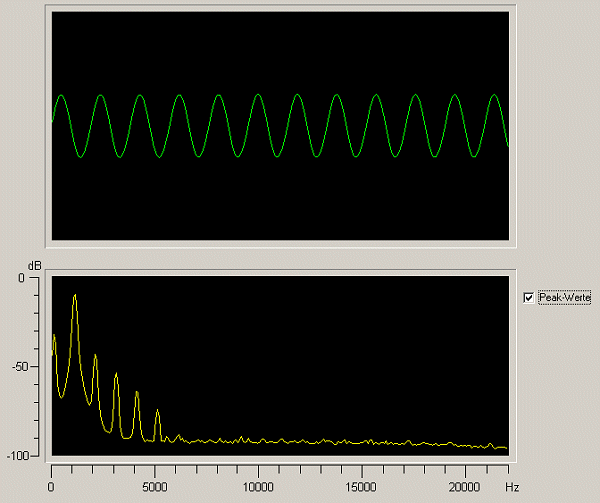Click the 10000 frequency axis label
Image resolution: width=600 pixels, height=503 pixels.
(x=258, y=487)
